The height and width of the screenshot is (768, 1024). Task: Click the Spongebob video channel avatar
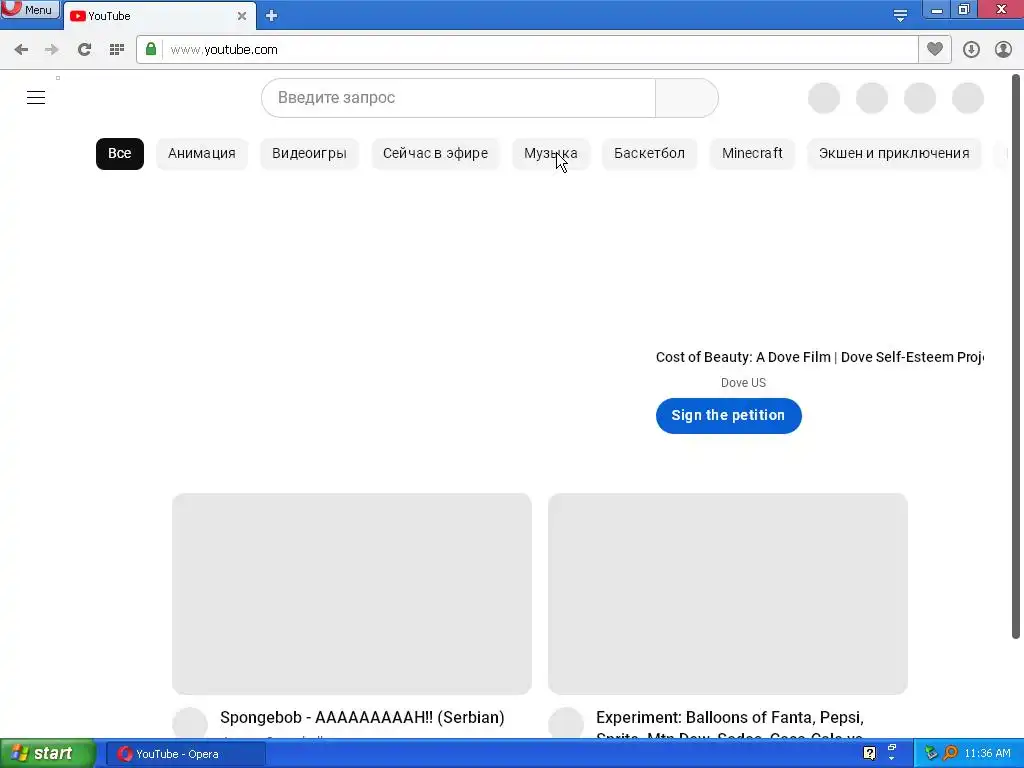(190, 724)
